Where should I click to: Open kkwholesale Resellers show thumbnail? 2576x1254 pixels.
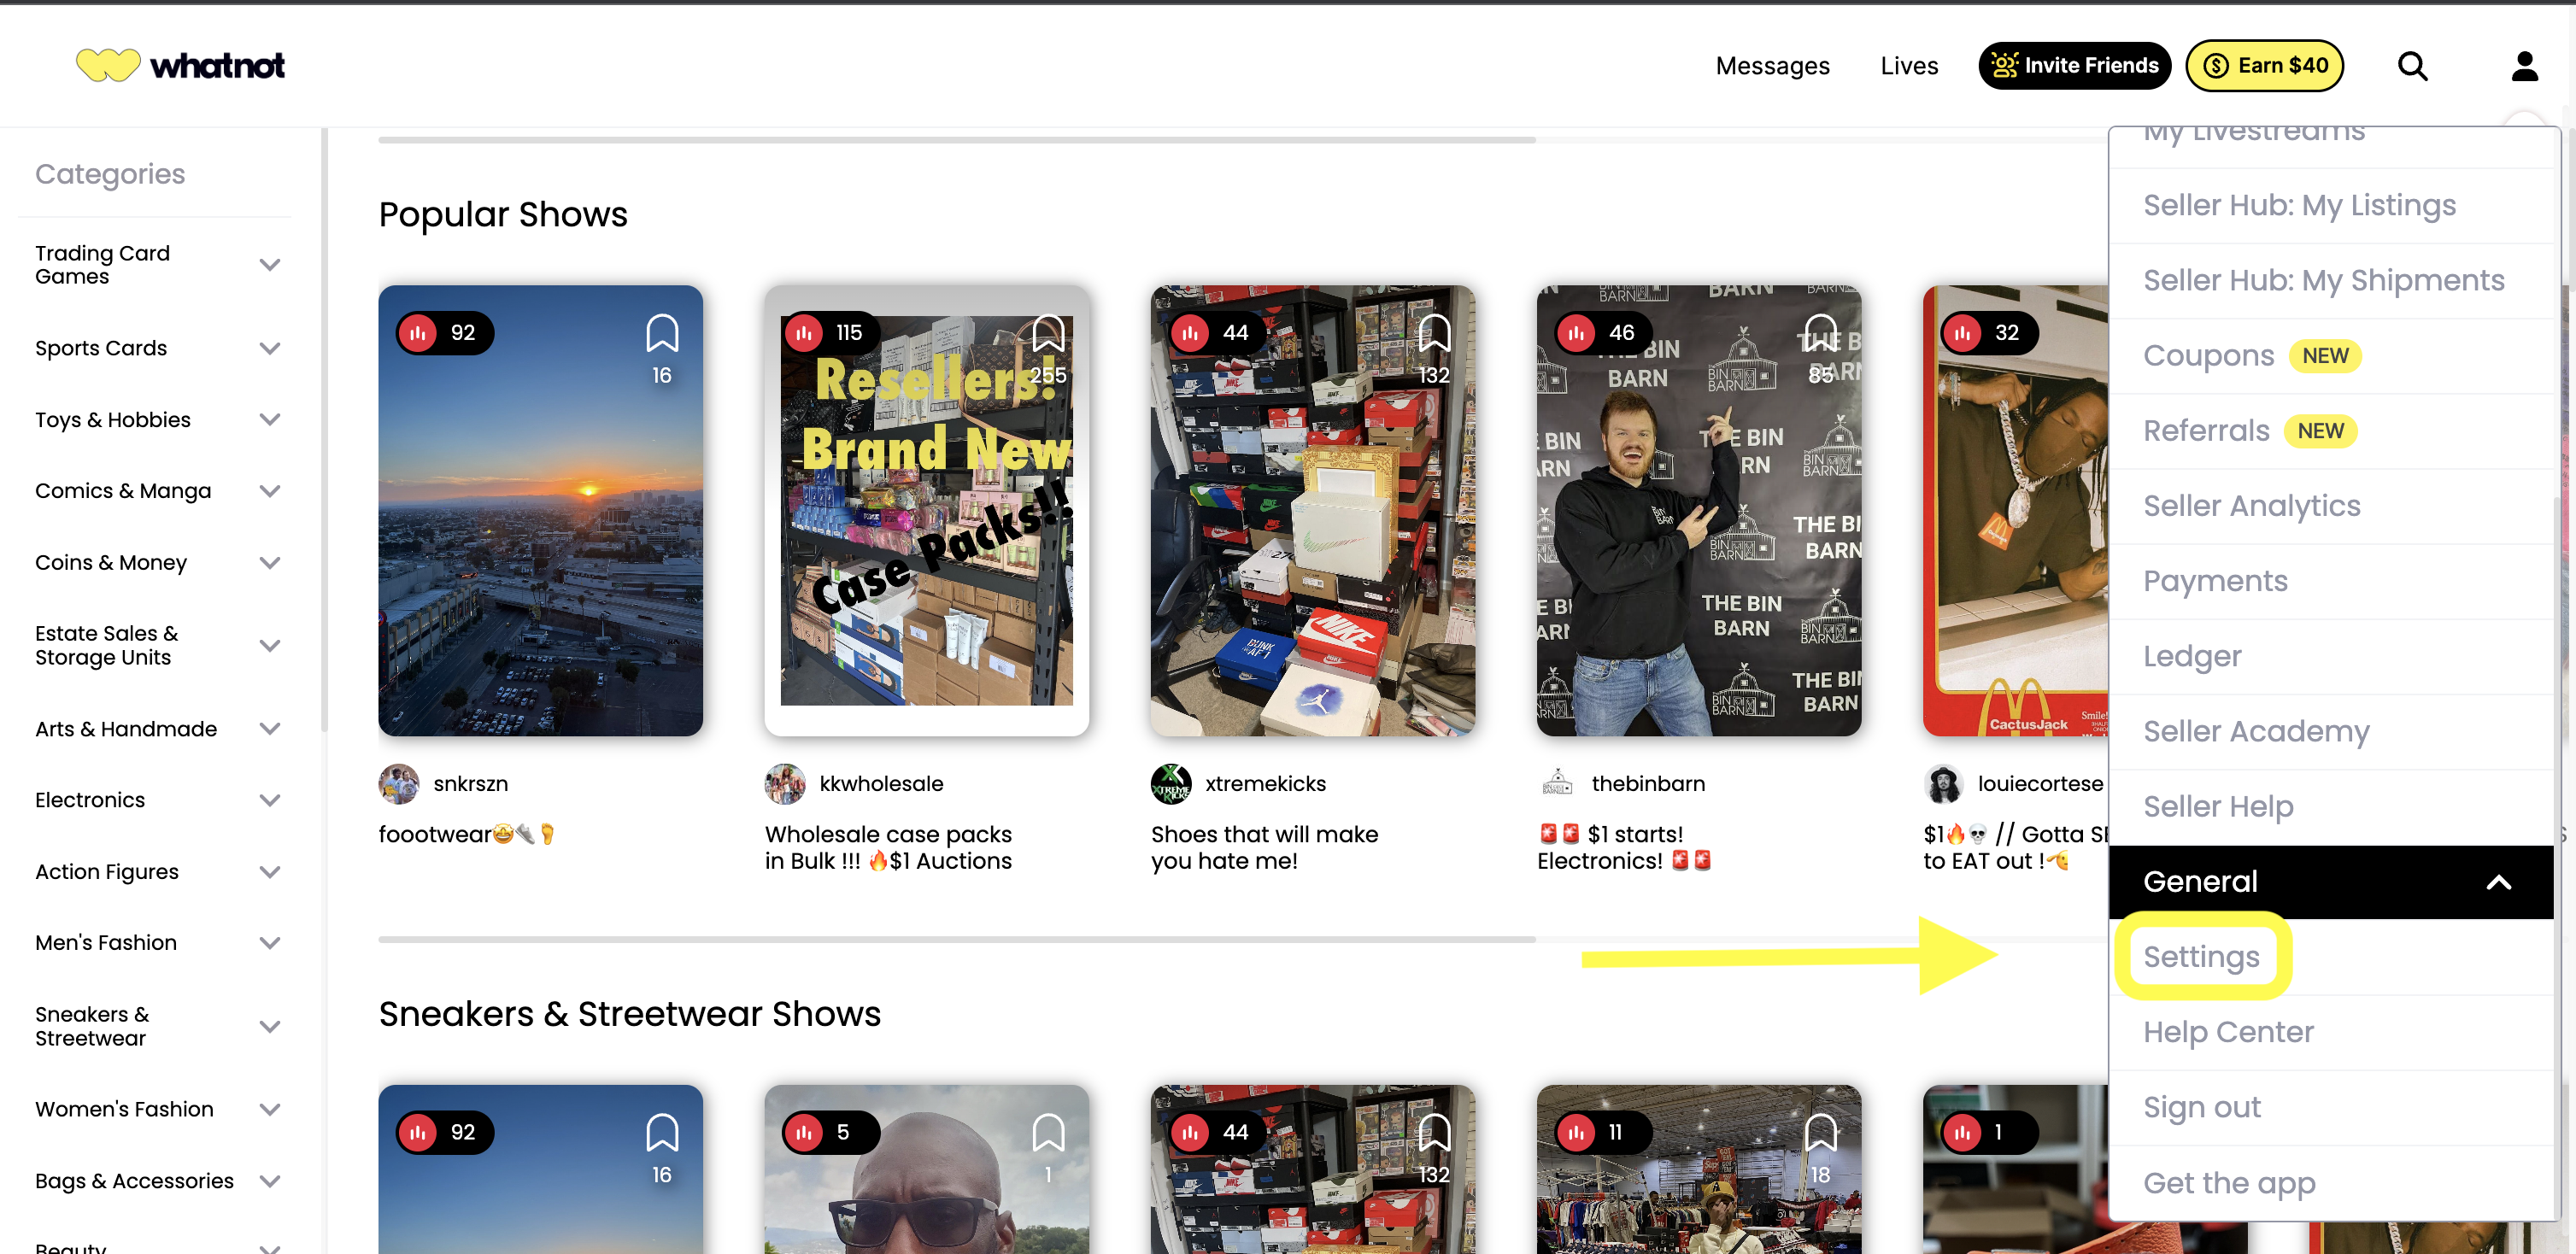pos(926,511)
